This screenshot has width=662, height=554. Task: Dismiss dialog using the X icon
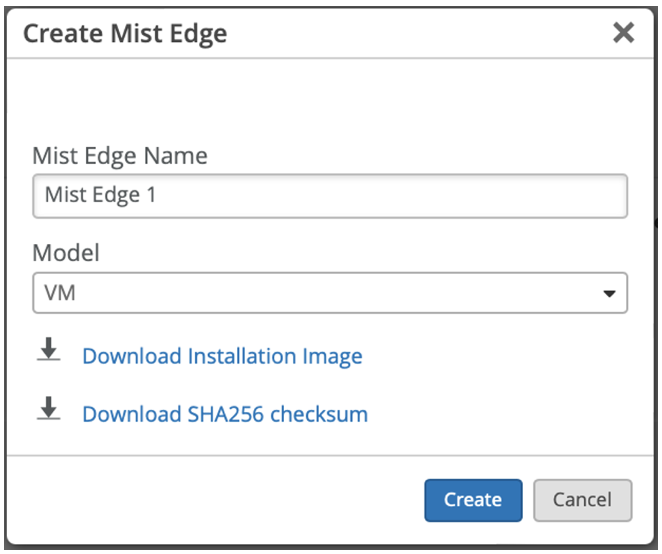click(x=623, y=33)
